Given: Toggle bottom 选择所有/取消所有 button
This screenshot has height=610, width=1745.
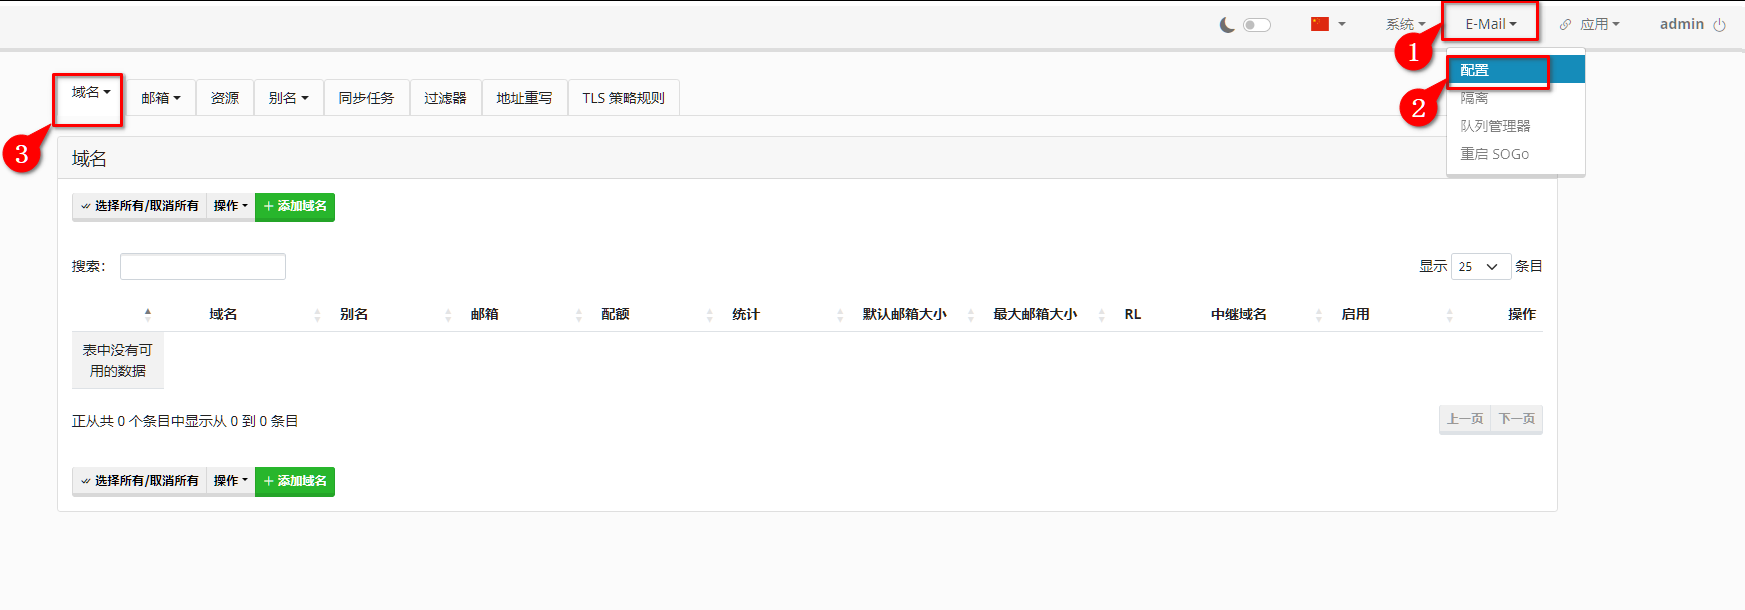Looking at the screenshot, I should pos(139,481).
